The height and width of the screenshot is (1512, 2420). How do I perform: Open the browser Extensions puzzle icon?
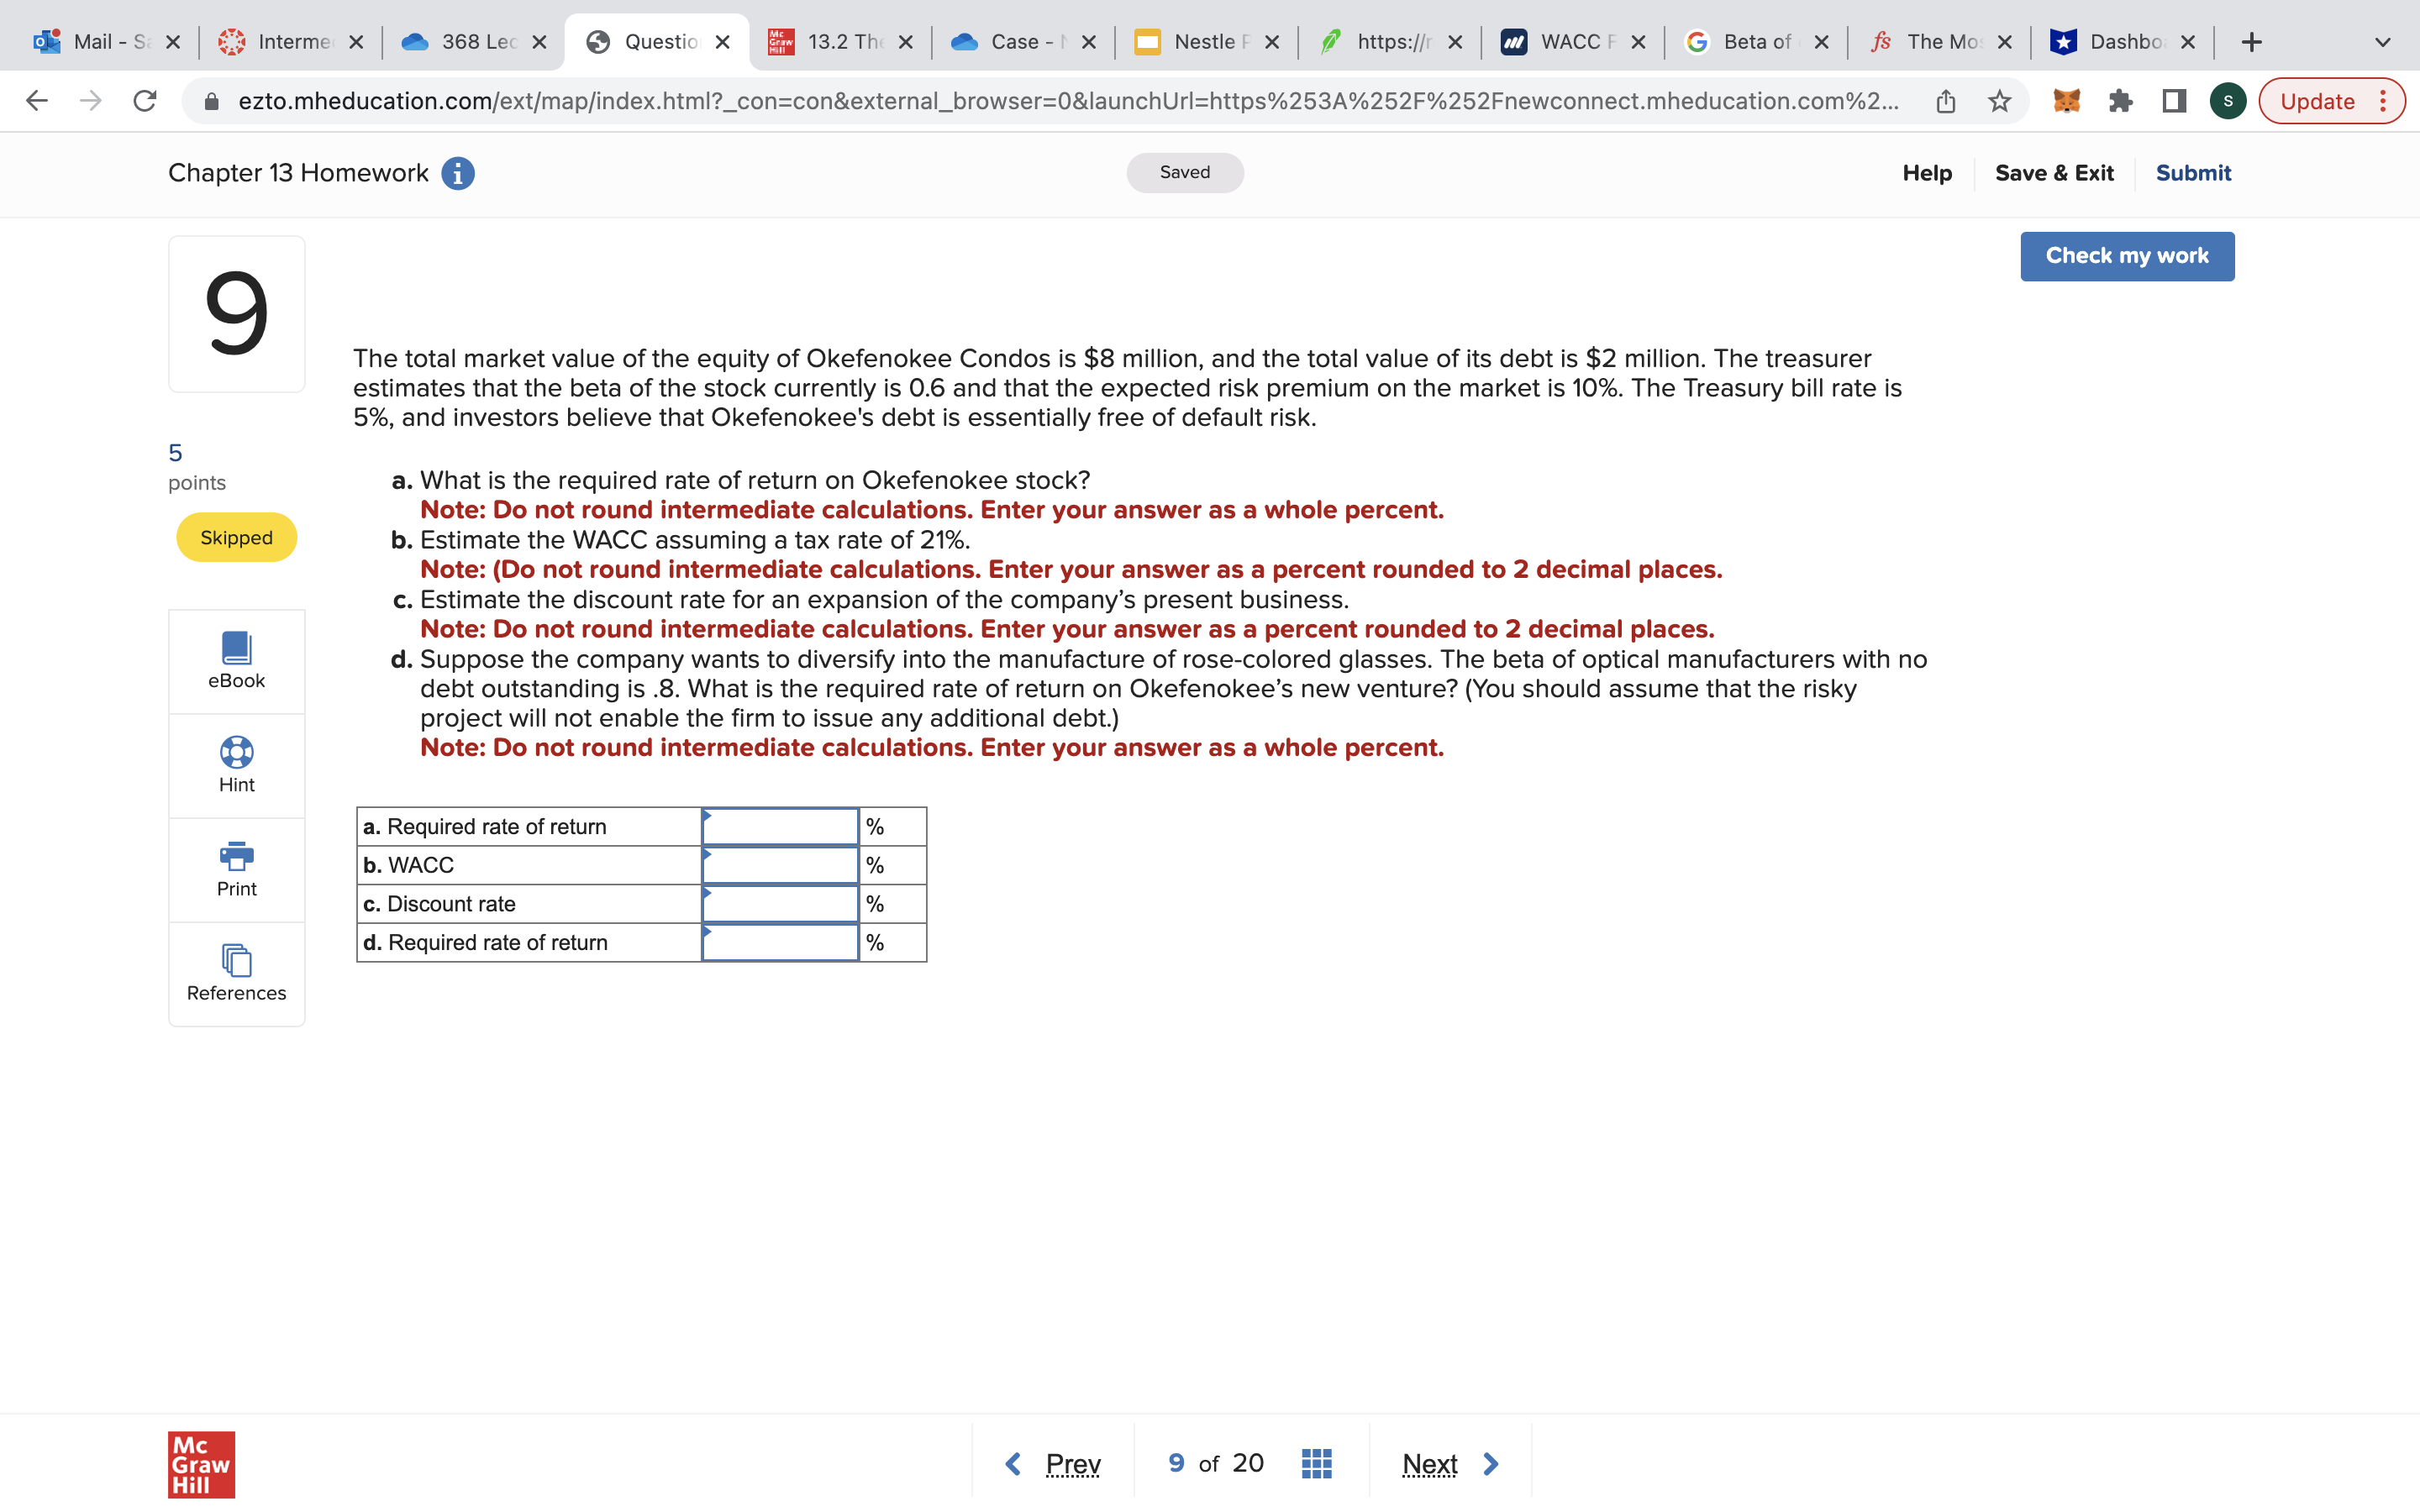point(2120,101)
